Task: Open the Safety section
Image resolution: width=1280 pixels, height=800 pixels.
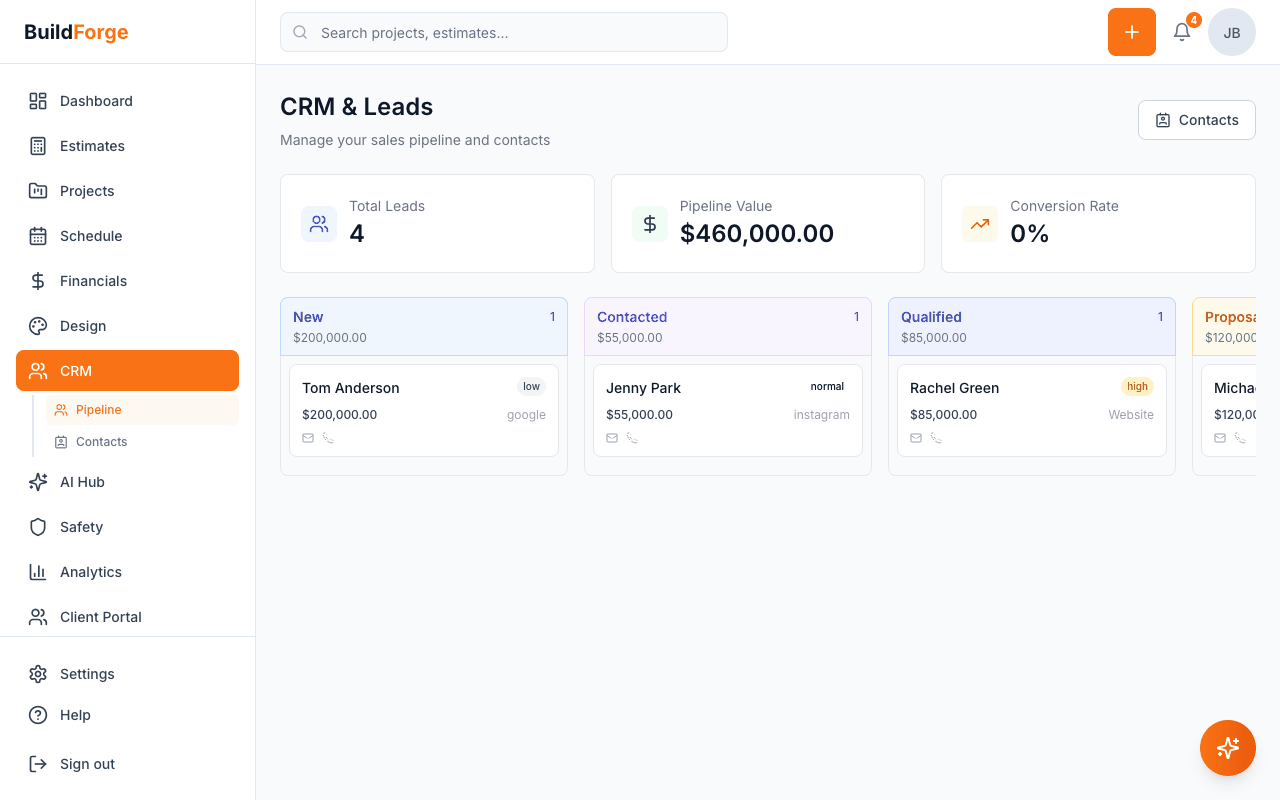Action: pos(80,527)
